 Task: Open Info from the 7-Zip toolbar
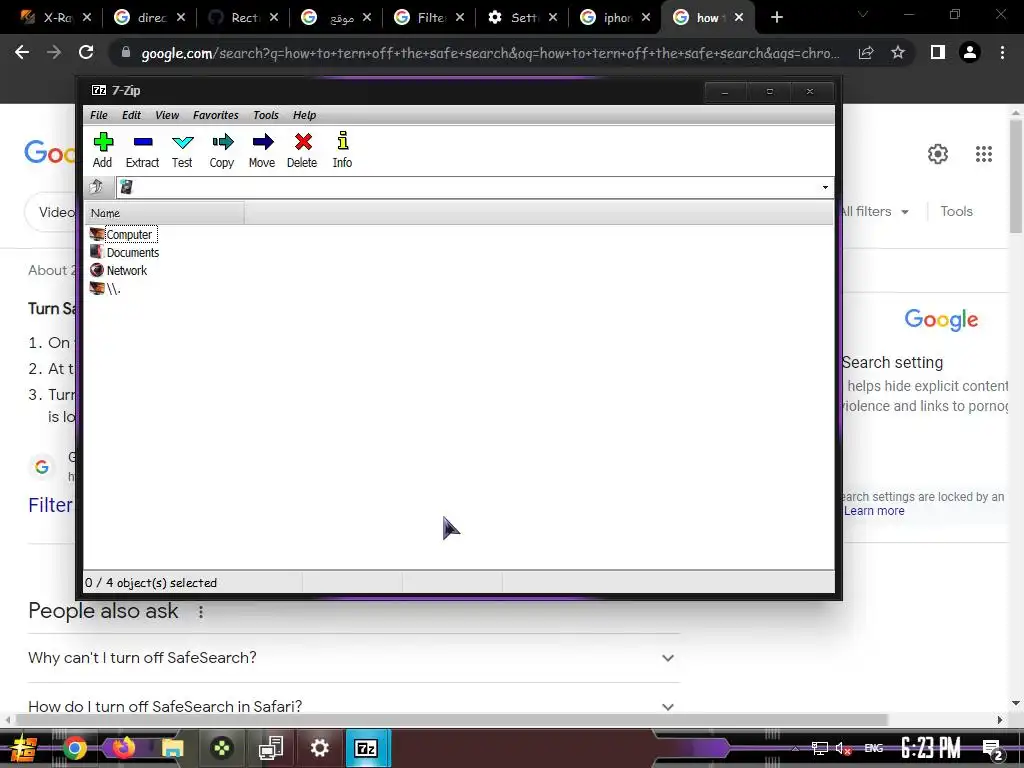(342, 150)
